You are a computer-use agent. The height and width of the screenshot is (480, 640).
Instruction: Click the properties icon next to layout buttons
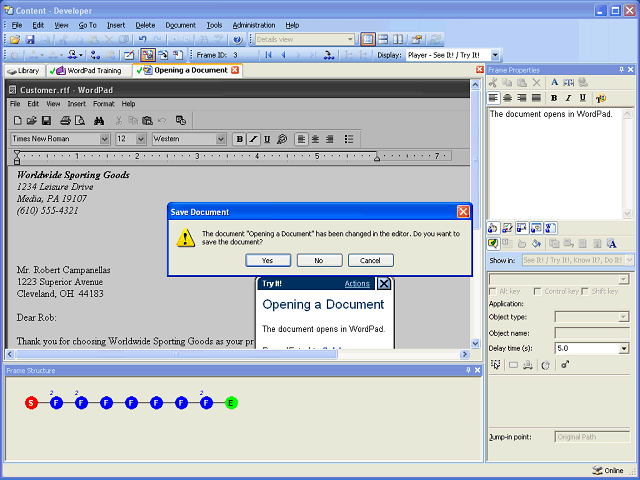pos(417,39)
